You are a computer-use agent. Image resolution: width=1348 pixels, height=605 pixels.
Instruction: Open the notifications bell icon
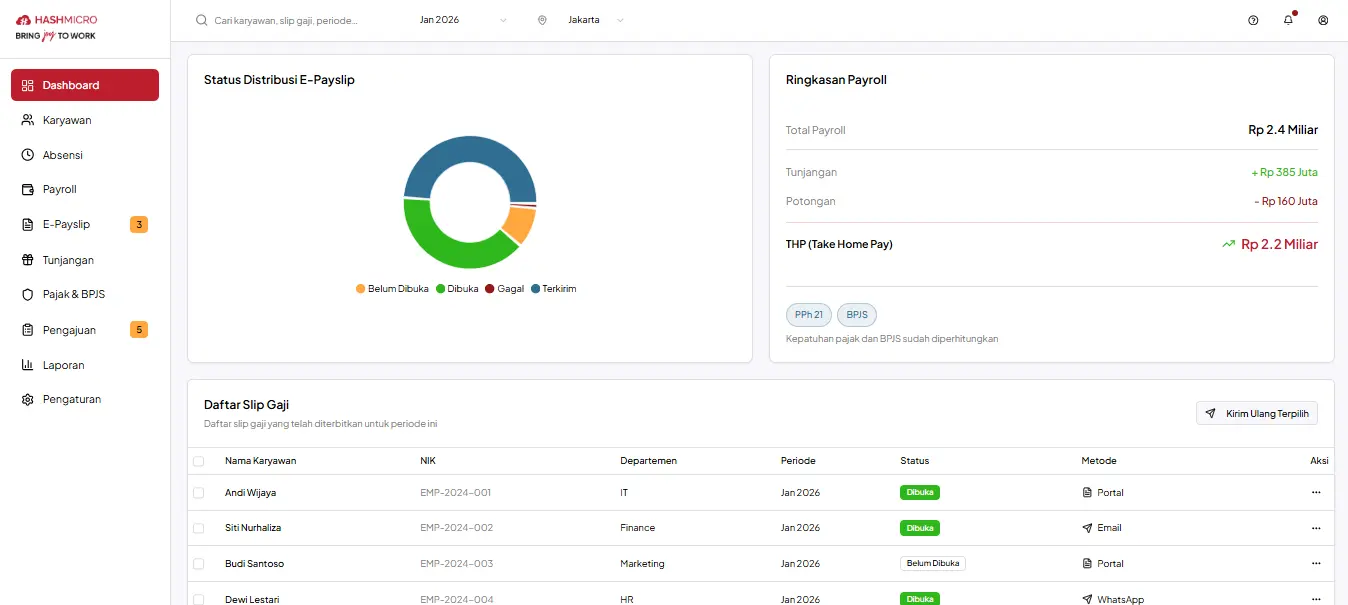(x=1288, y=20)
